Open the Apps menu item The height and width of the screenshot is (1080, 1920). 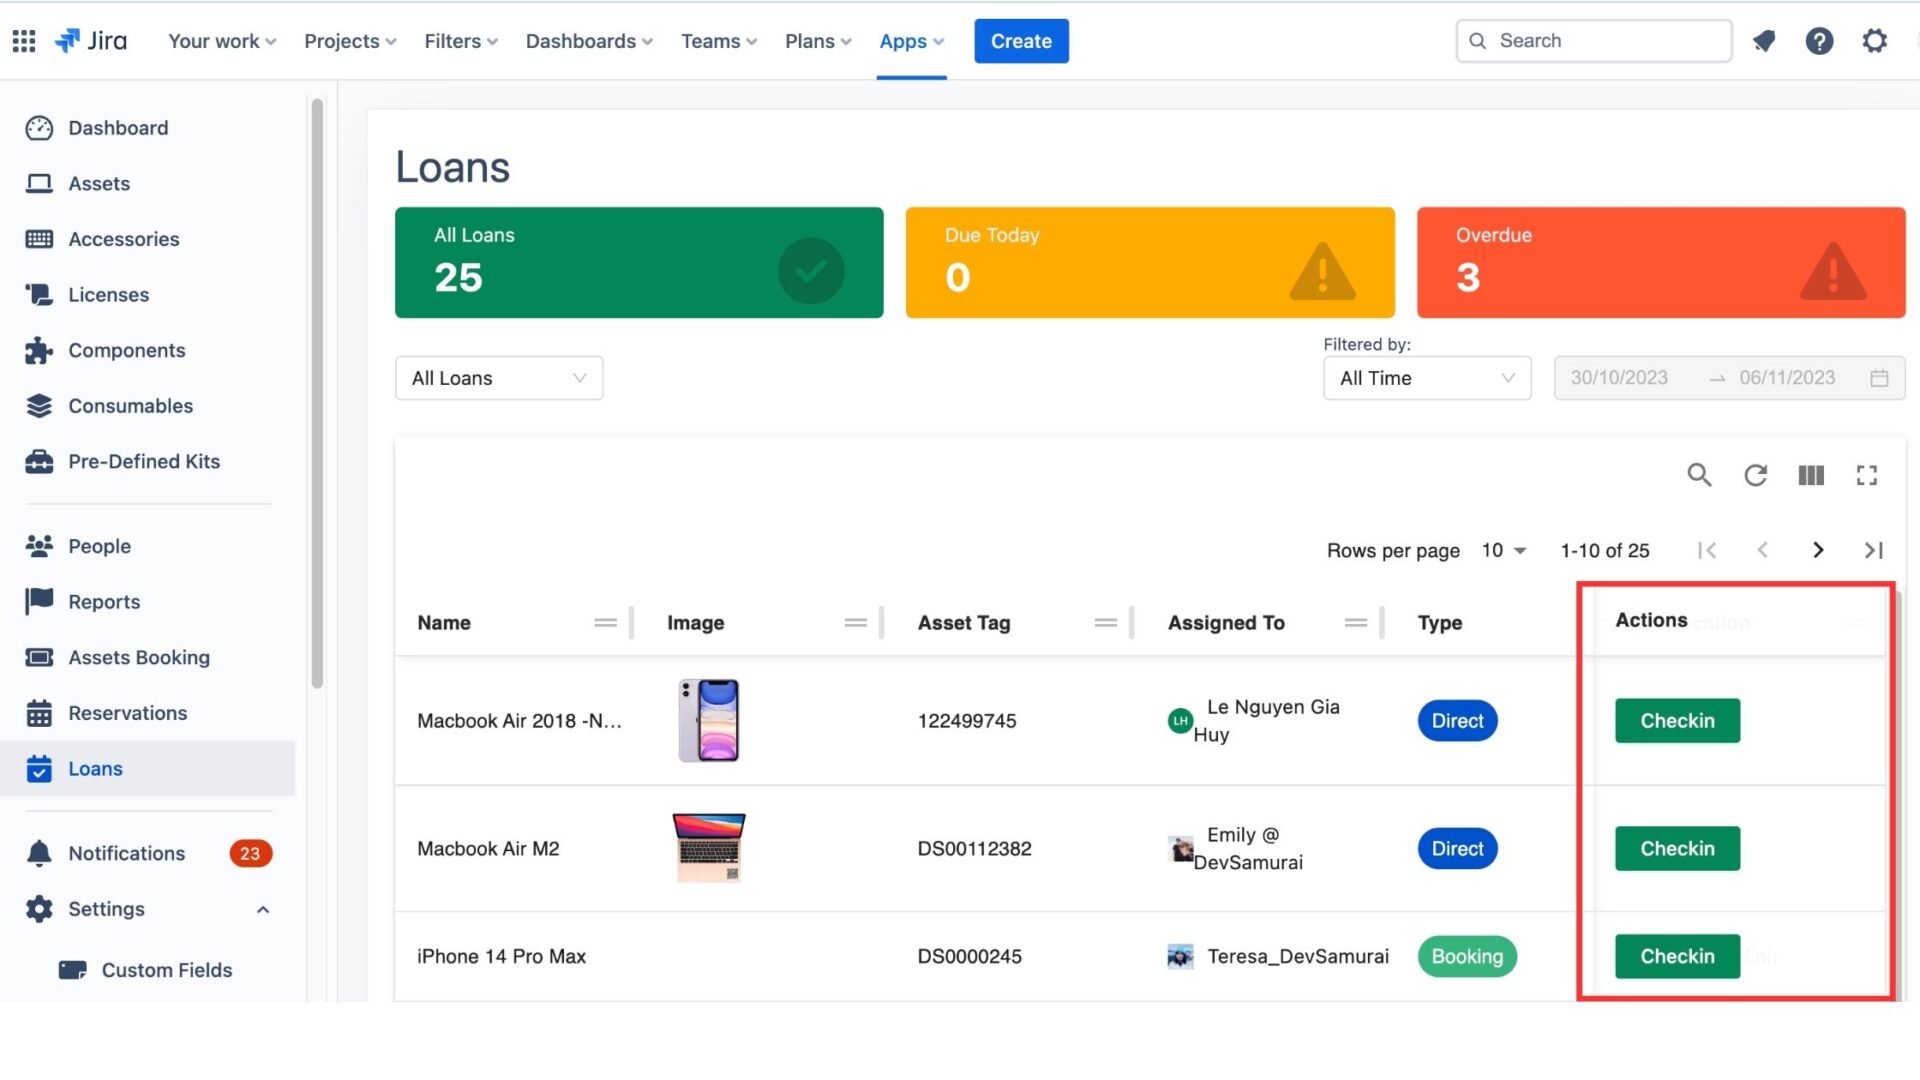(x=911, y=40)
